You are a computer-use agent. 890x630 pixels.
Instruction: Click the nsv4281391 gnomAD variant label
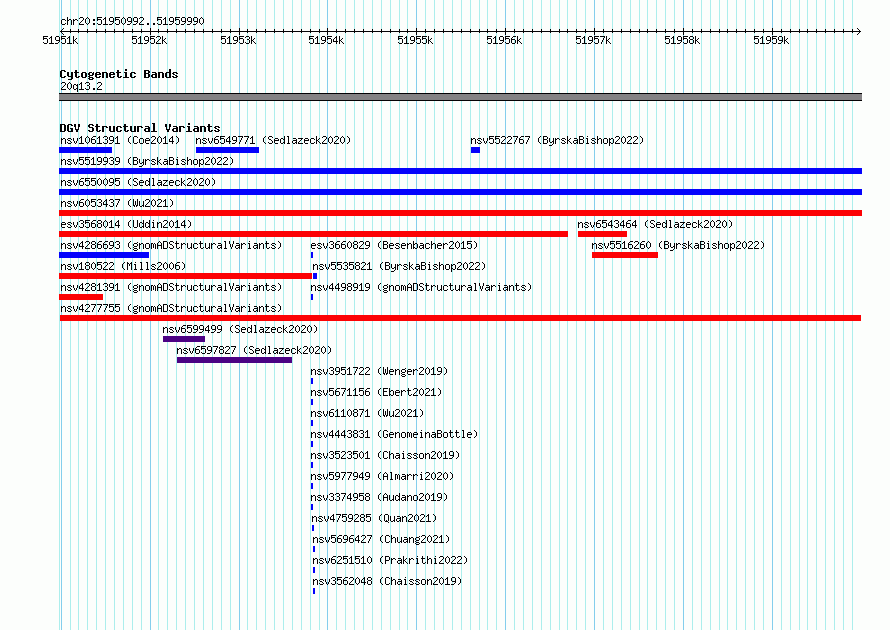tap(171, 287)
